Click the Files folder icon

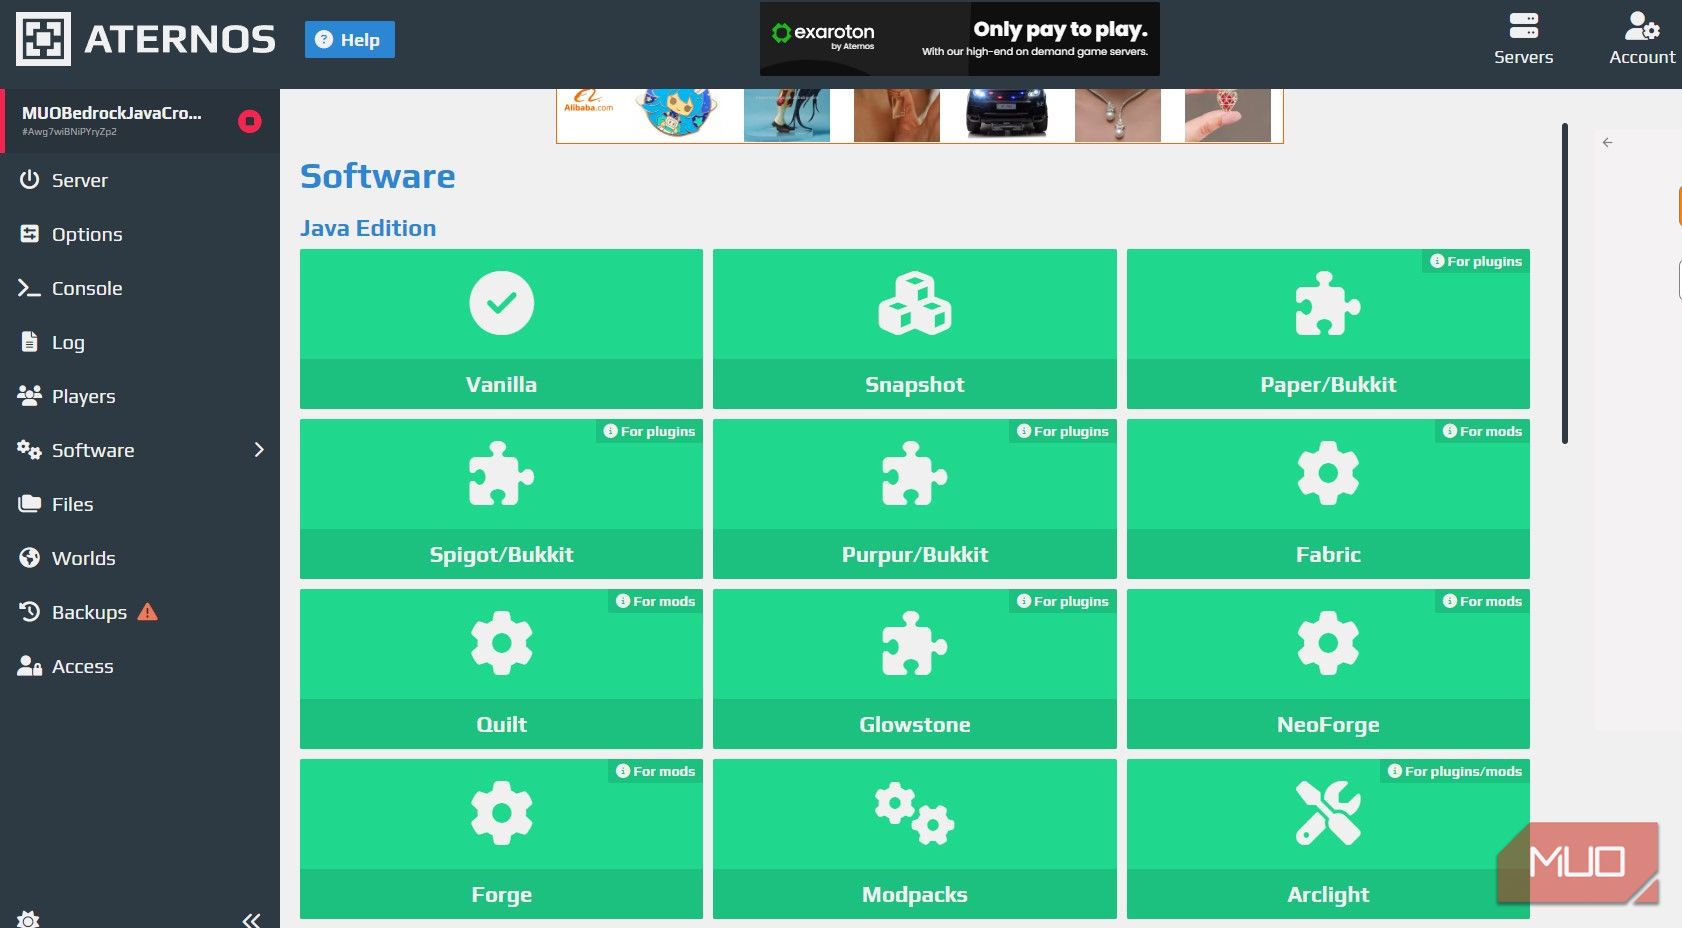pyautogui.click(x=29, y=504)
